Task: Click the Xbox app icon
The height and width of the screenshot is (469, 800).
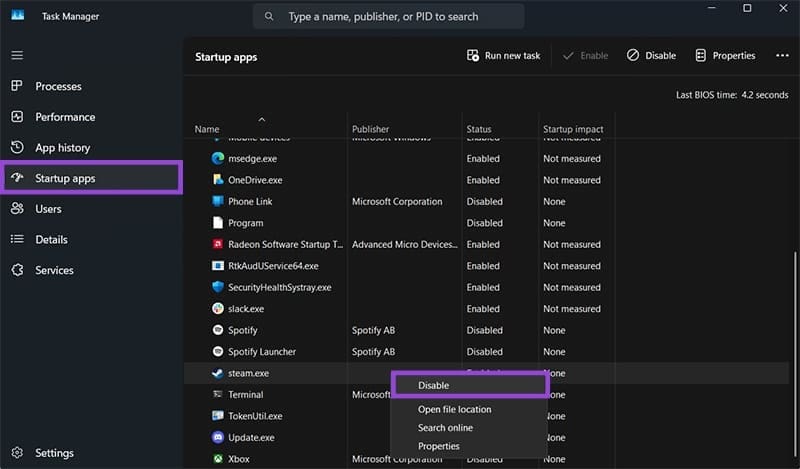Action: click(218, 459)
